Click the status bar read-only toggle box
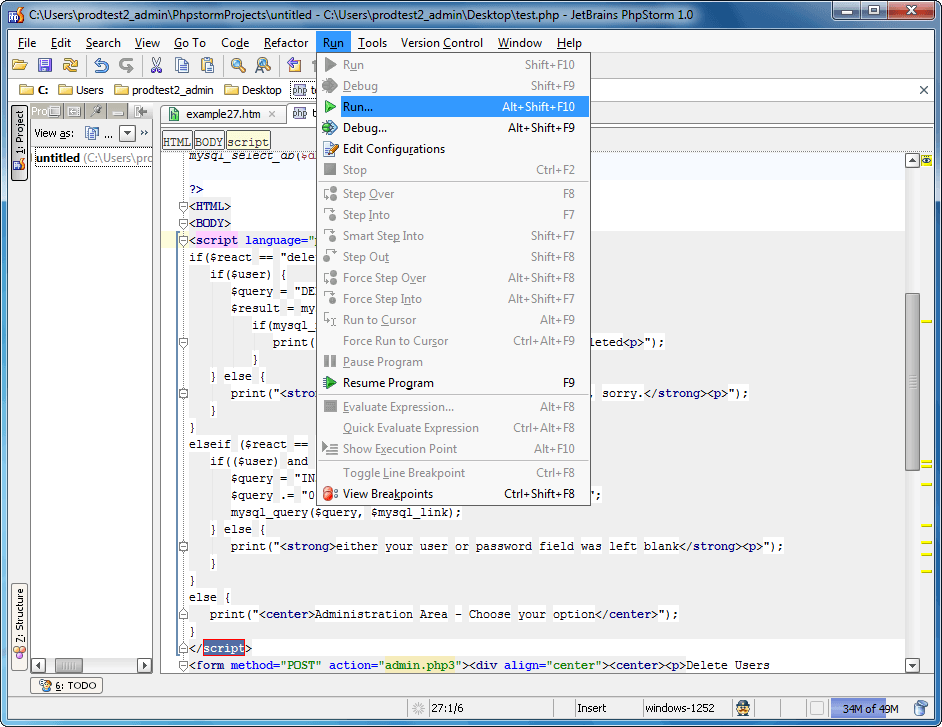Image resolution: width=942 pixels, height=727 pixels. click(x=816, y=708)
